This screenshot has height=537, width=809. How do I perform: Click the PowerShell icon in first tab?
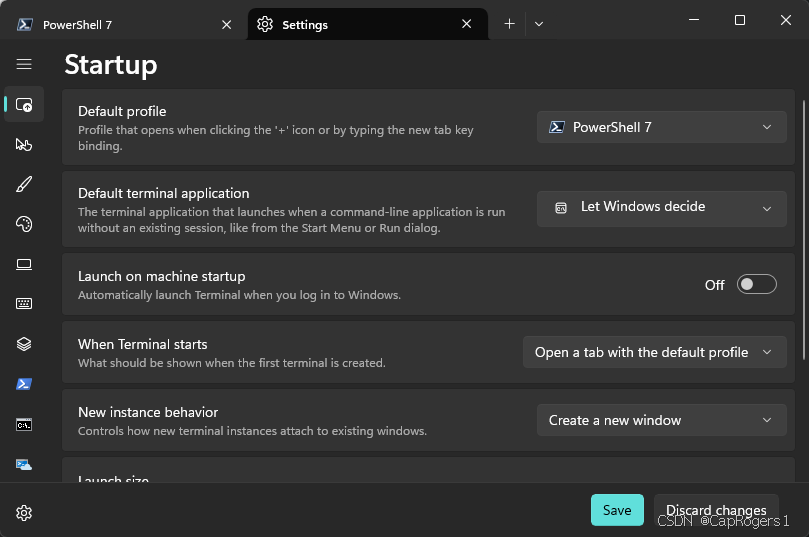pyautogui.click(x=25, y=24)
